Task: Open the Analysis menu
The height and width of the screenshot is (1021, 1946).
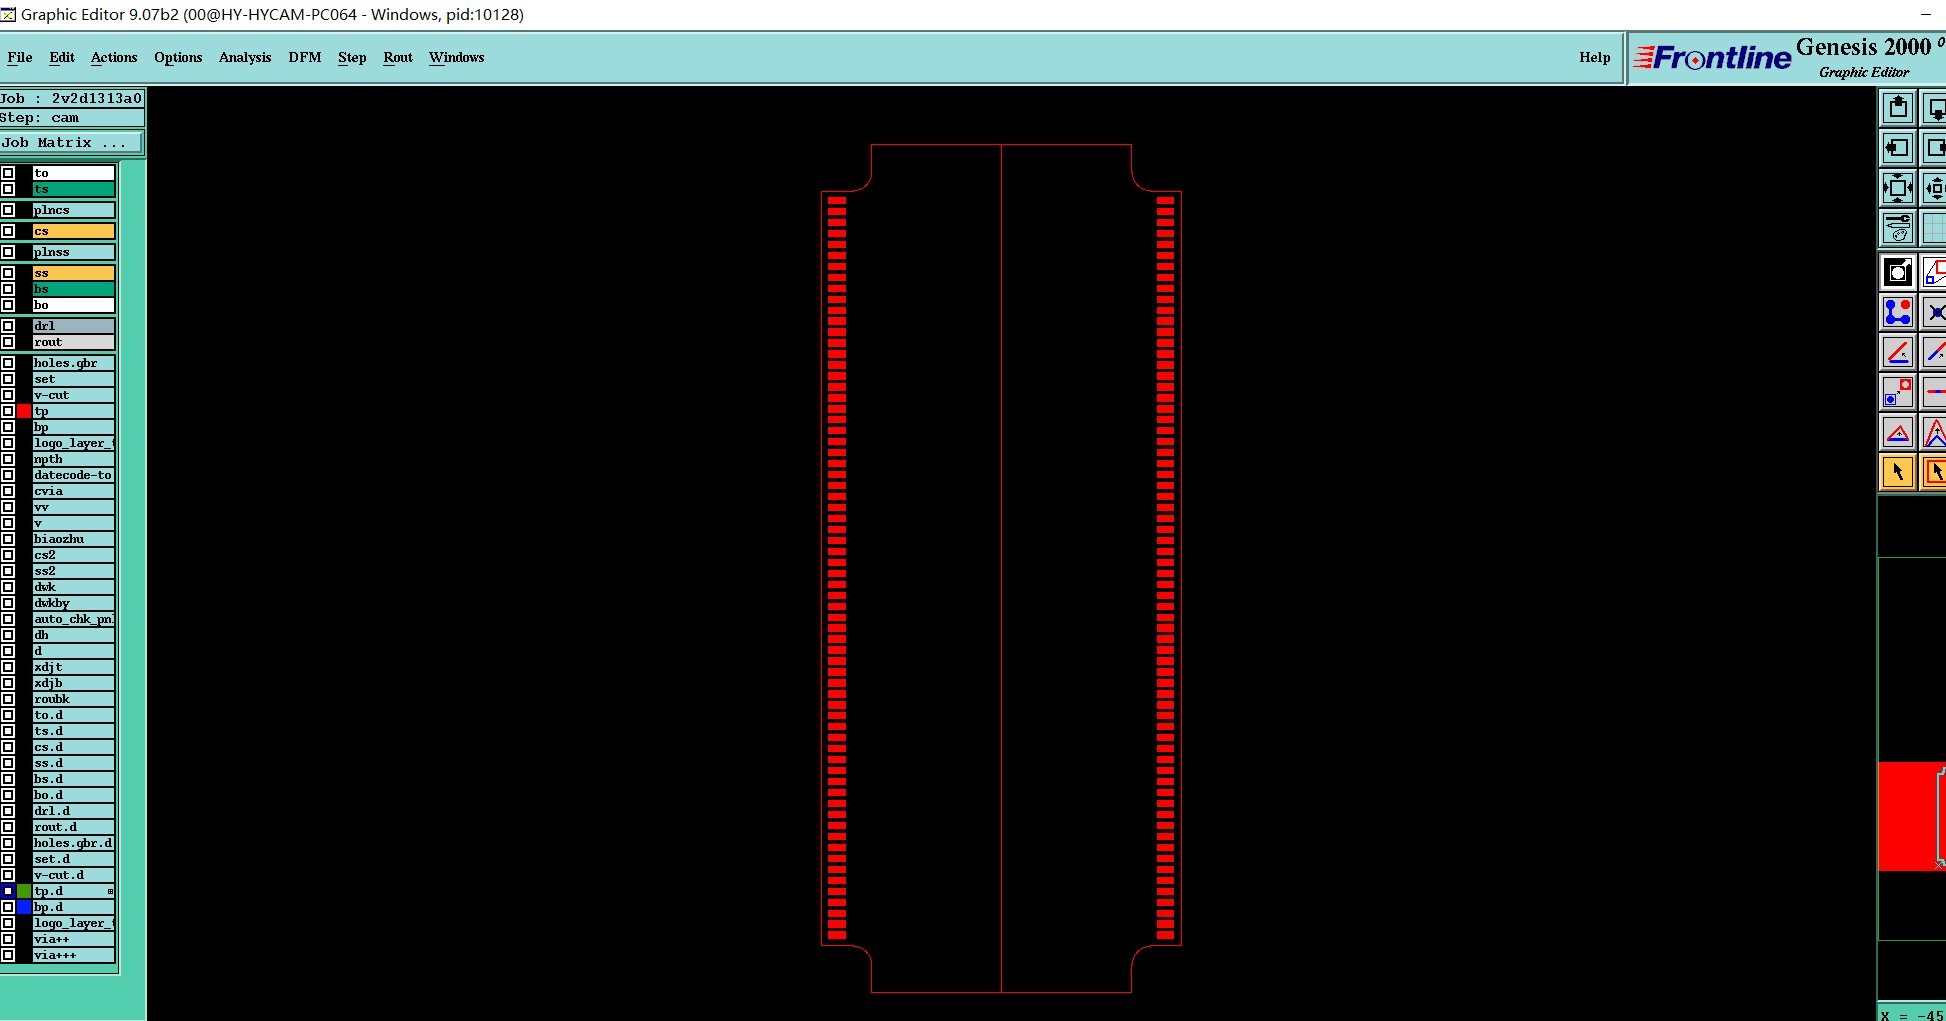Action: coord(245,58)
